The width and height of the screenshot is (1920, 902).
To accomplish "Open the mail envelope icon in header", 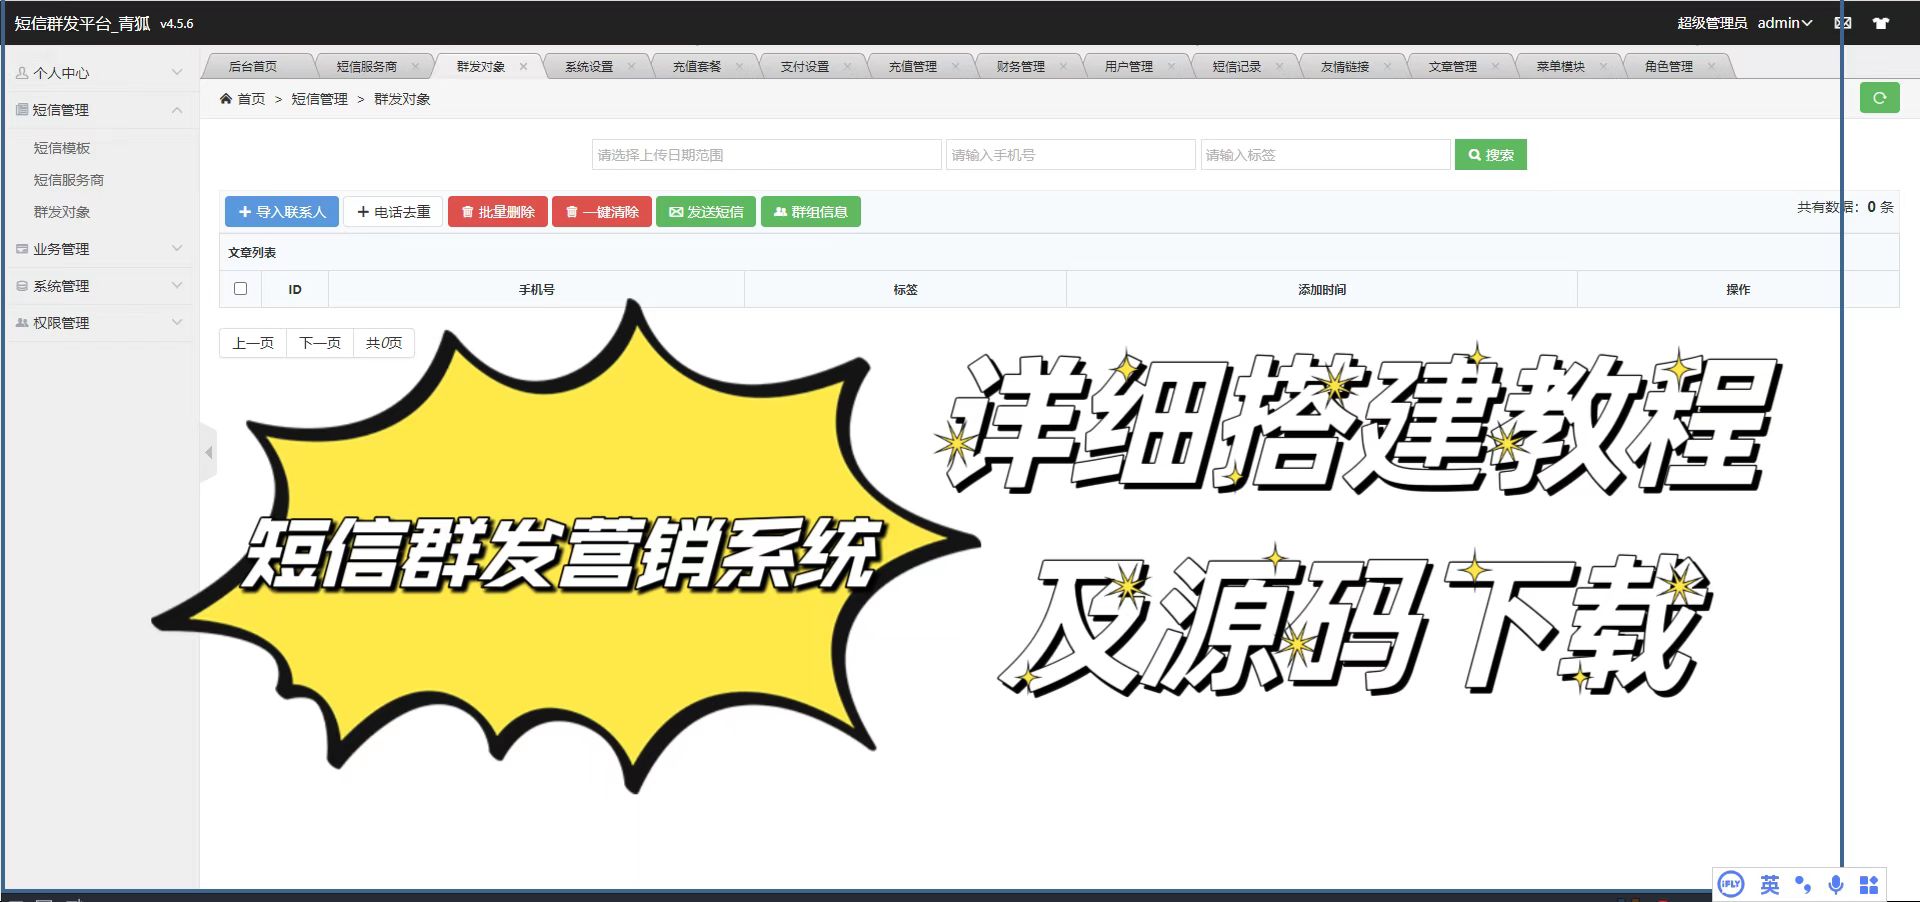I will pyautogui.click(x=1843, y=23).
